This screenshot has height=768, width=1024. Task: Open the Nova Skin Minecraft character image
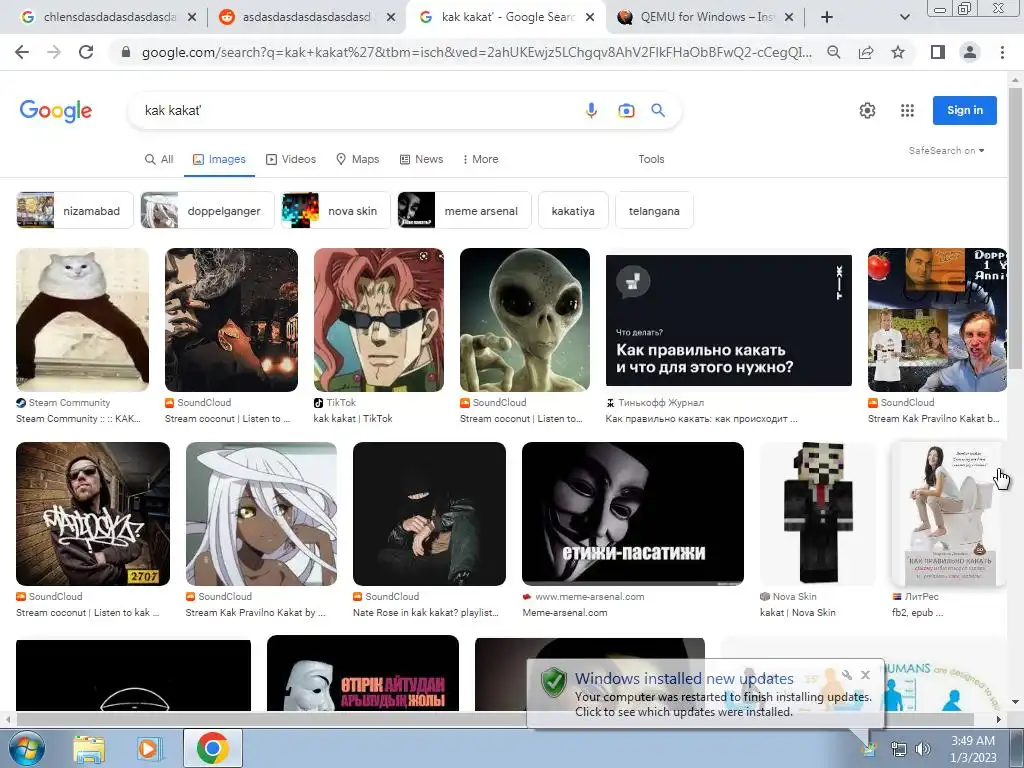click(818, 513)
